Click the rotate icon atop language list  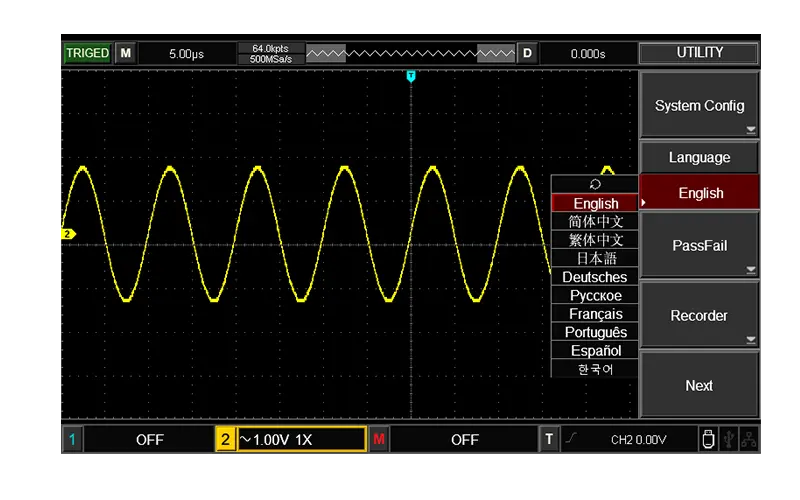[x=595, y=184]
